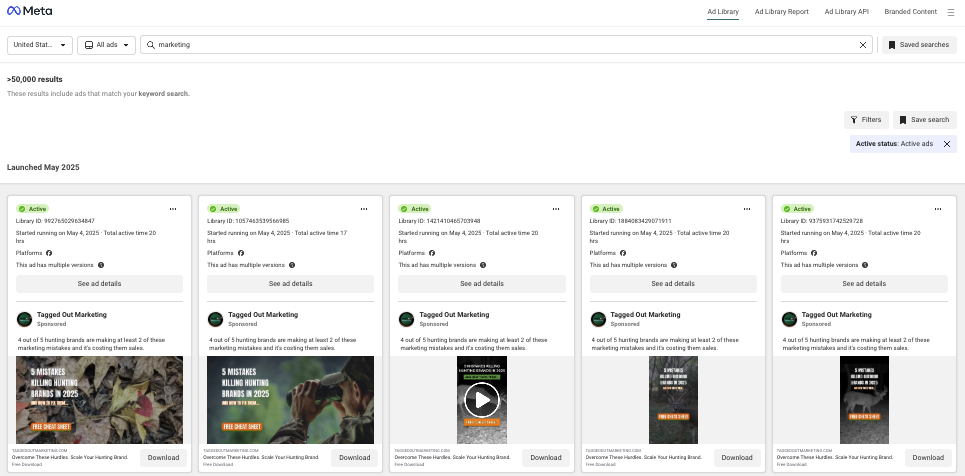Click Tagged Out Marketing name on ad 992765029634847
The width and height of the screenshot is (965, 476).
[x=72, y=315]
